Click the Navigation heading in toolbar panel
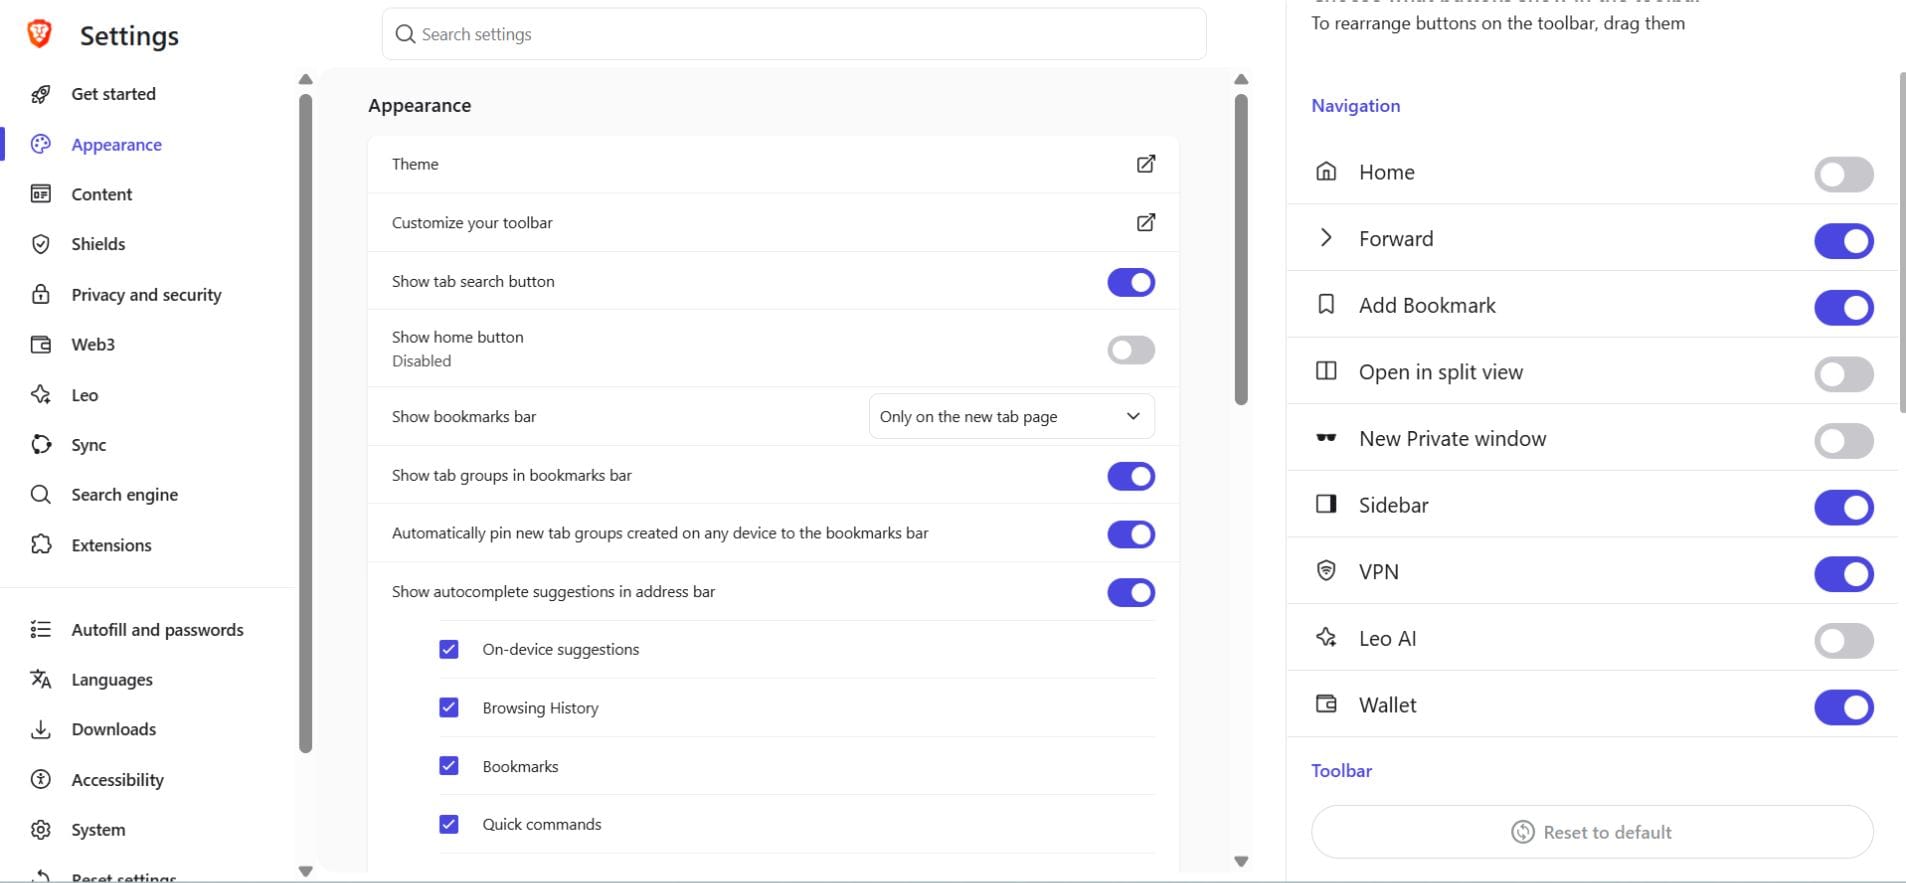The width and height of the screenshot is (1906, 883). point(1355,105)
